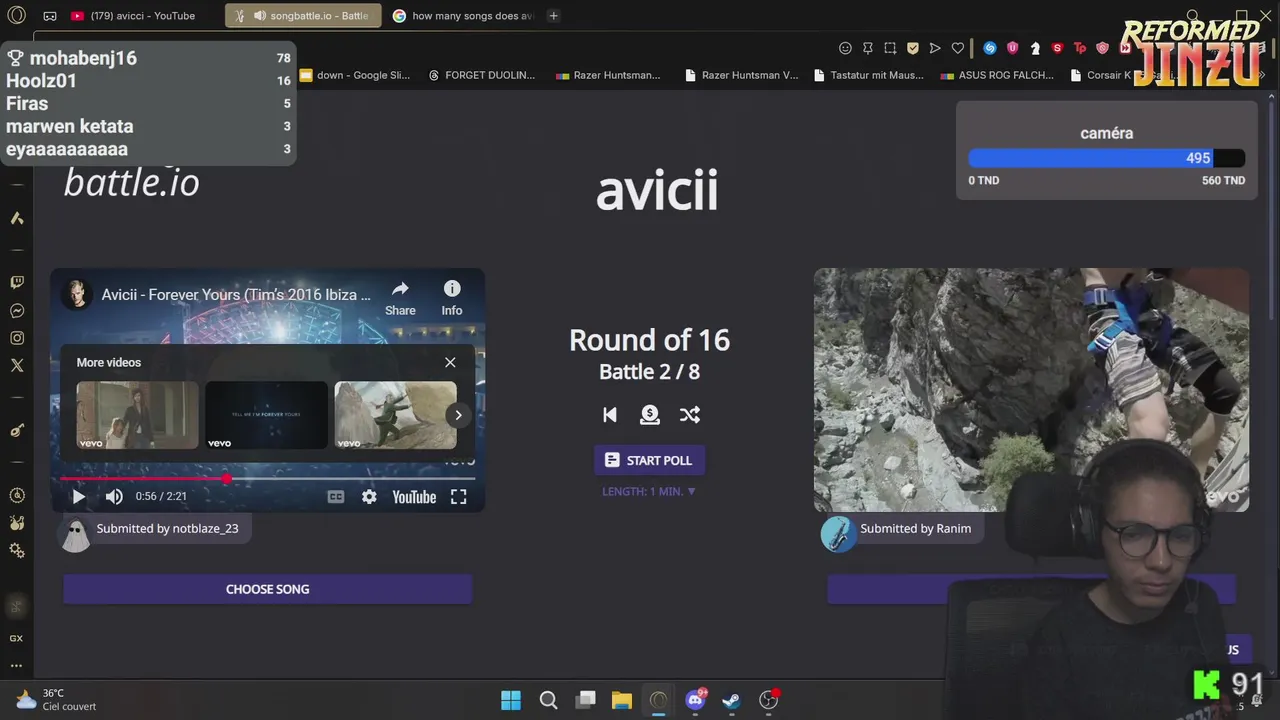Click the workspace icon beside Opera logo
The width and height of the screenshot is (1280, 720).
tap(50, 16)
